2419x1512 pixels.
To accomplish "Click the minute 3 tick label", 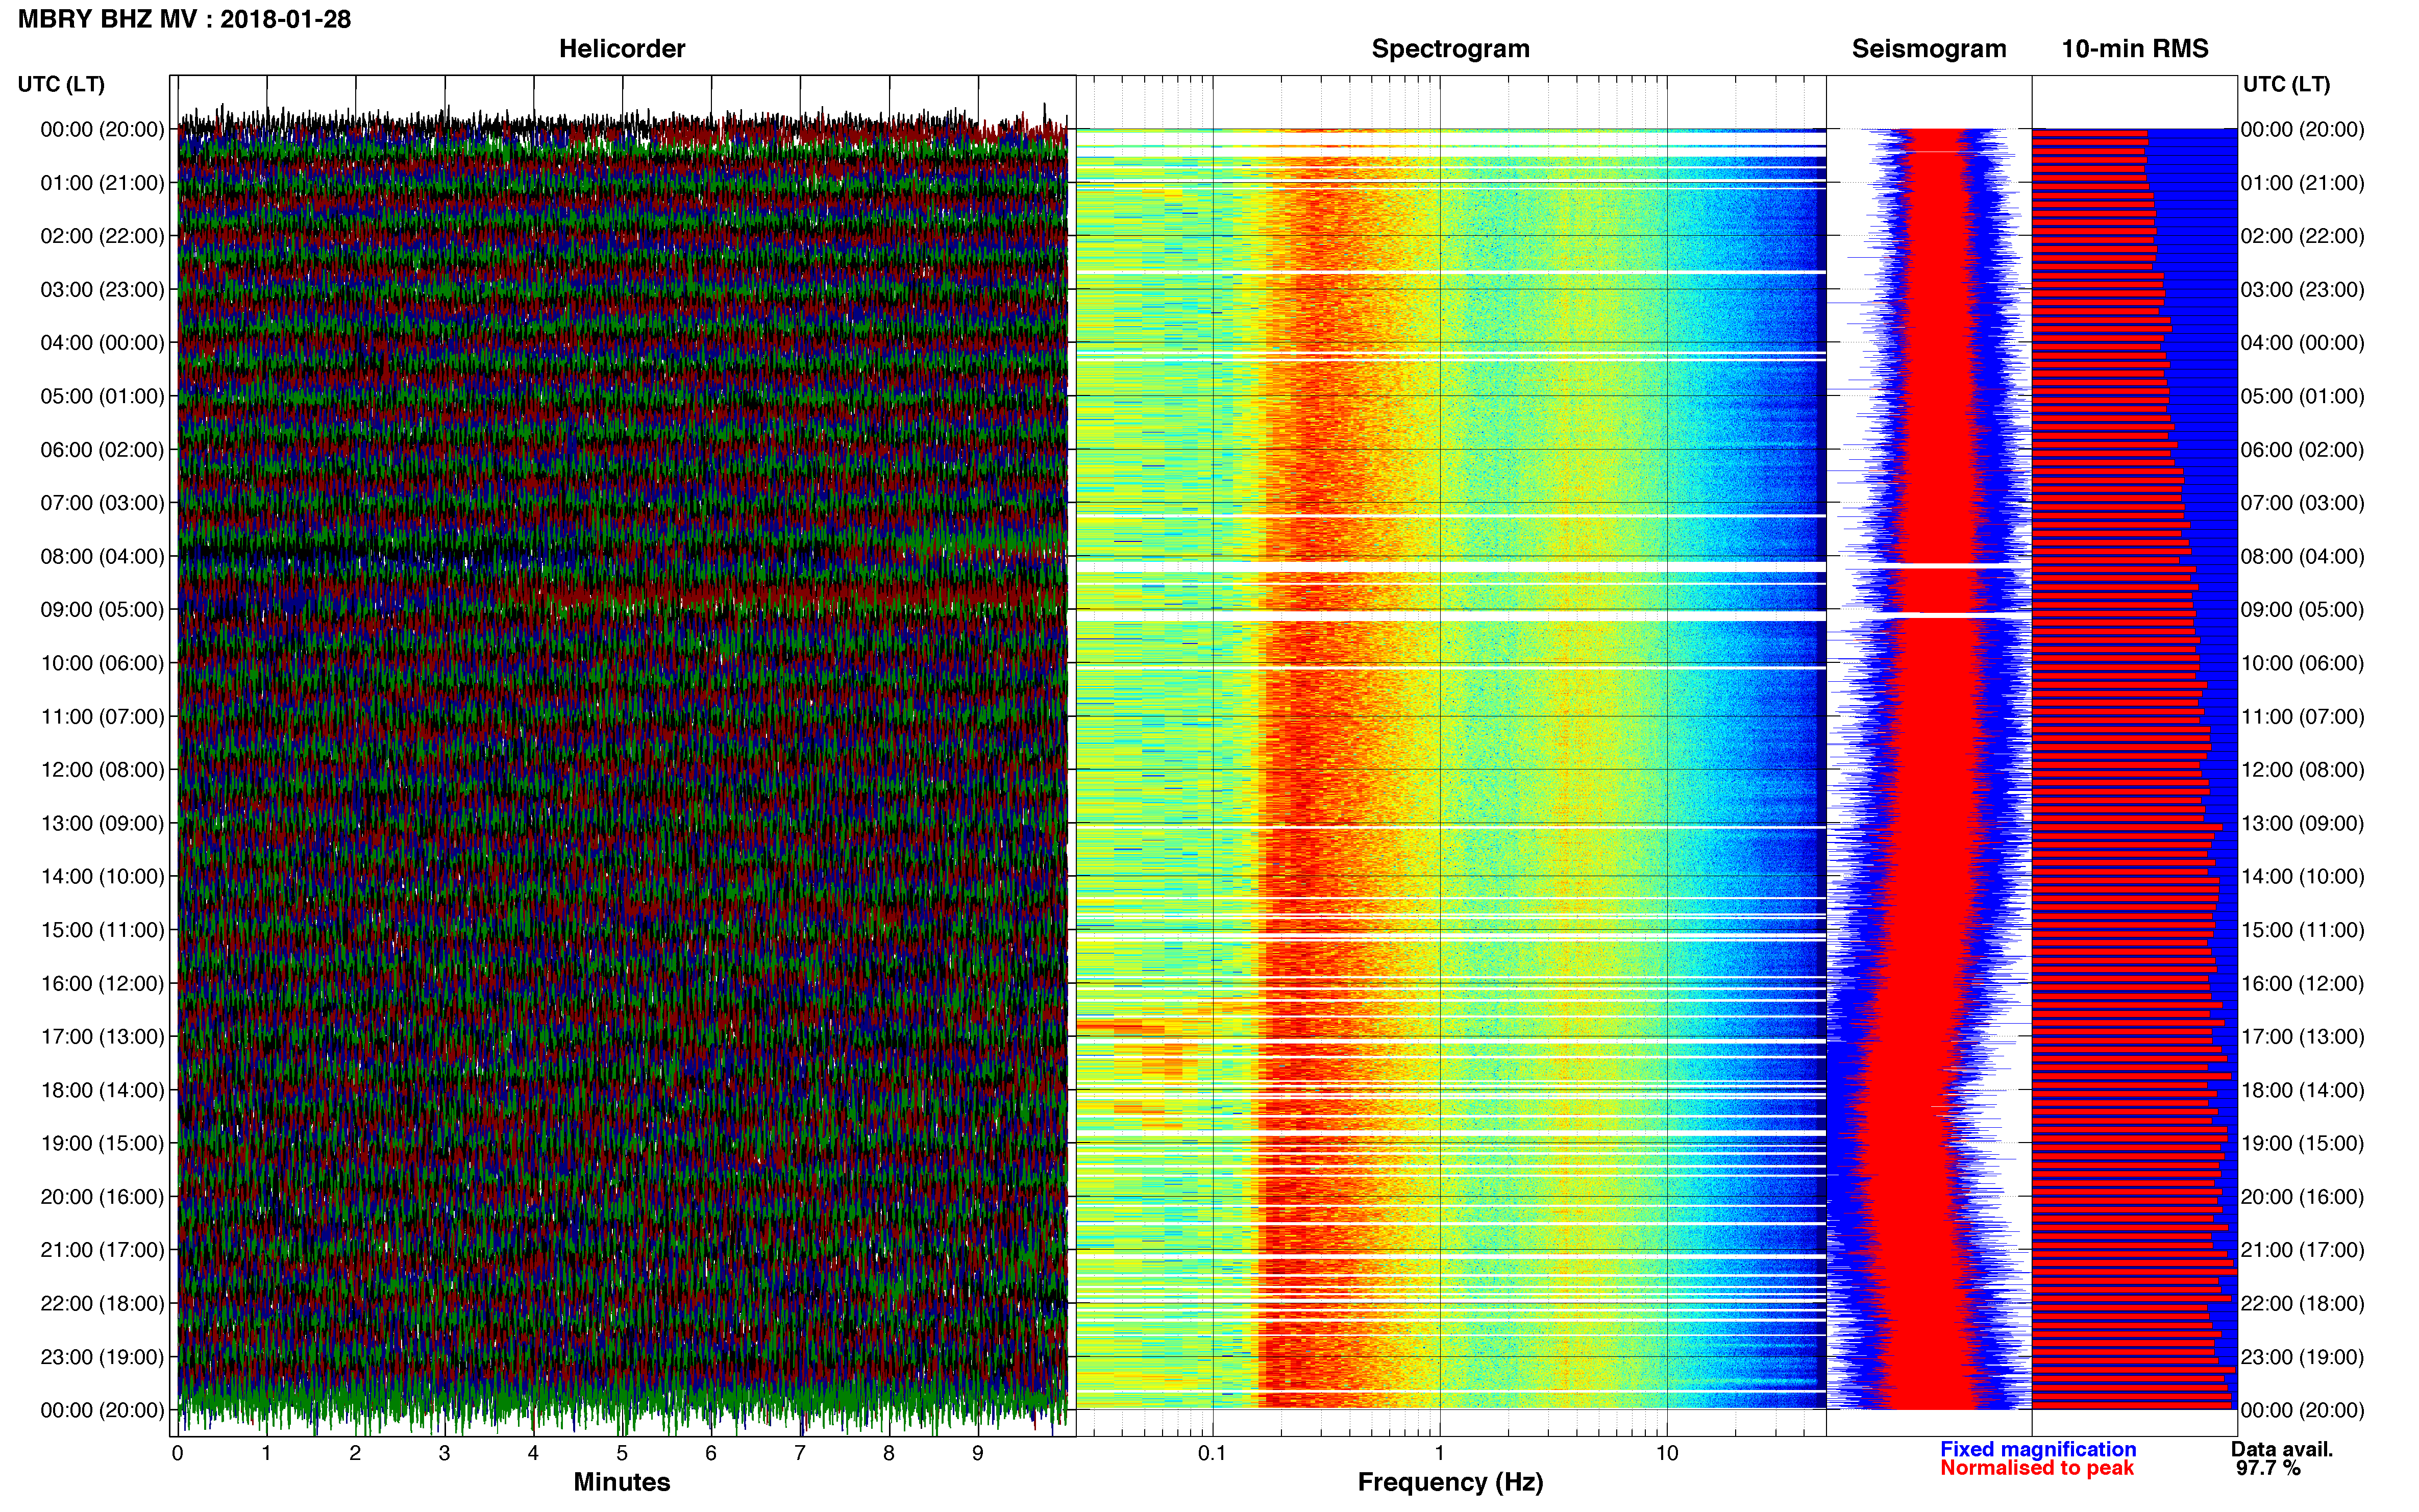I will (444, 1453).
